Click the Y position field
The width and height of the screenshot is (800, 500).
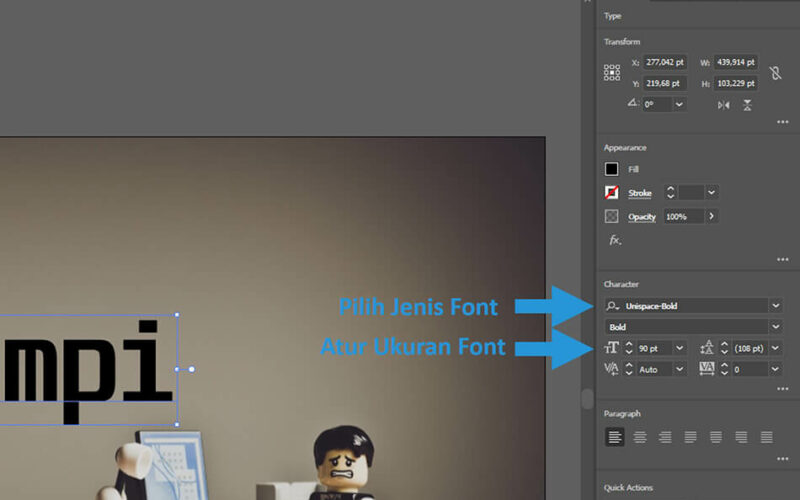[x=665, y=83]
